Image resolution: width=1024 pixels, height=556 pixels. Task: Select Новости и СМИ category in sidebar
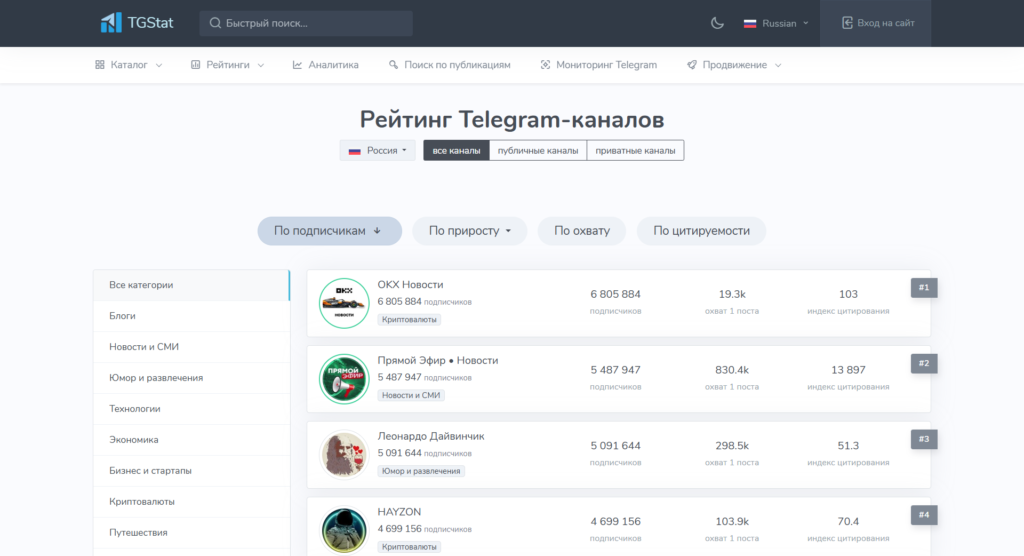point(191,347)
